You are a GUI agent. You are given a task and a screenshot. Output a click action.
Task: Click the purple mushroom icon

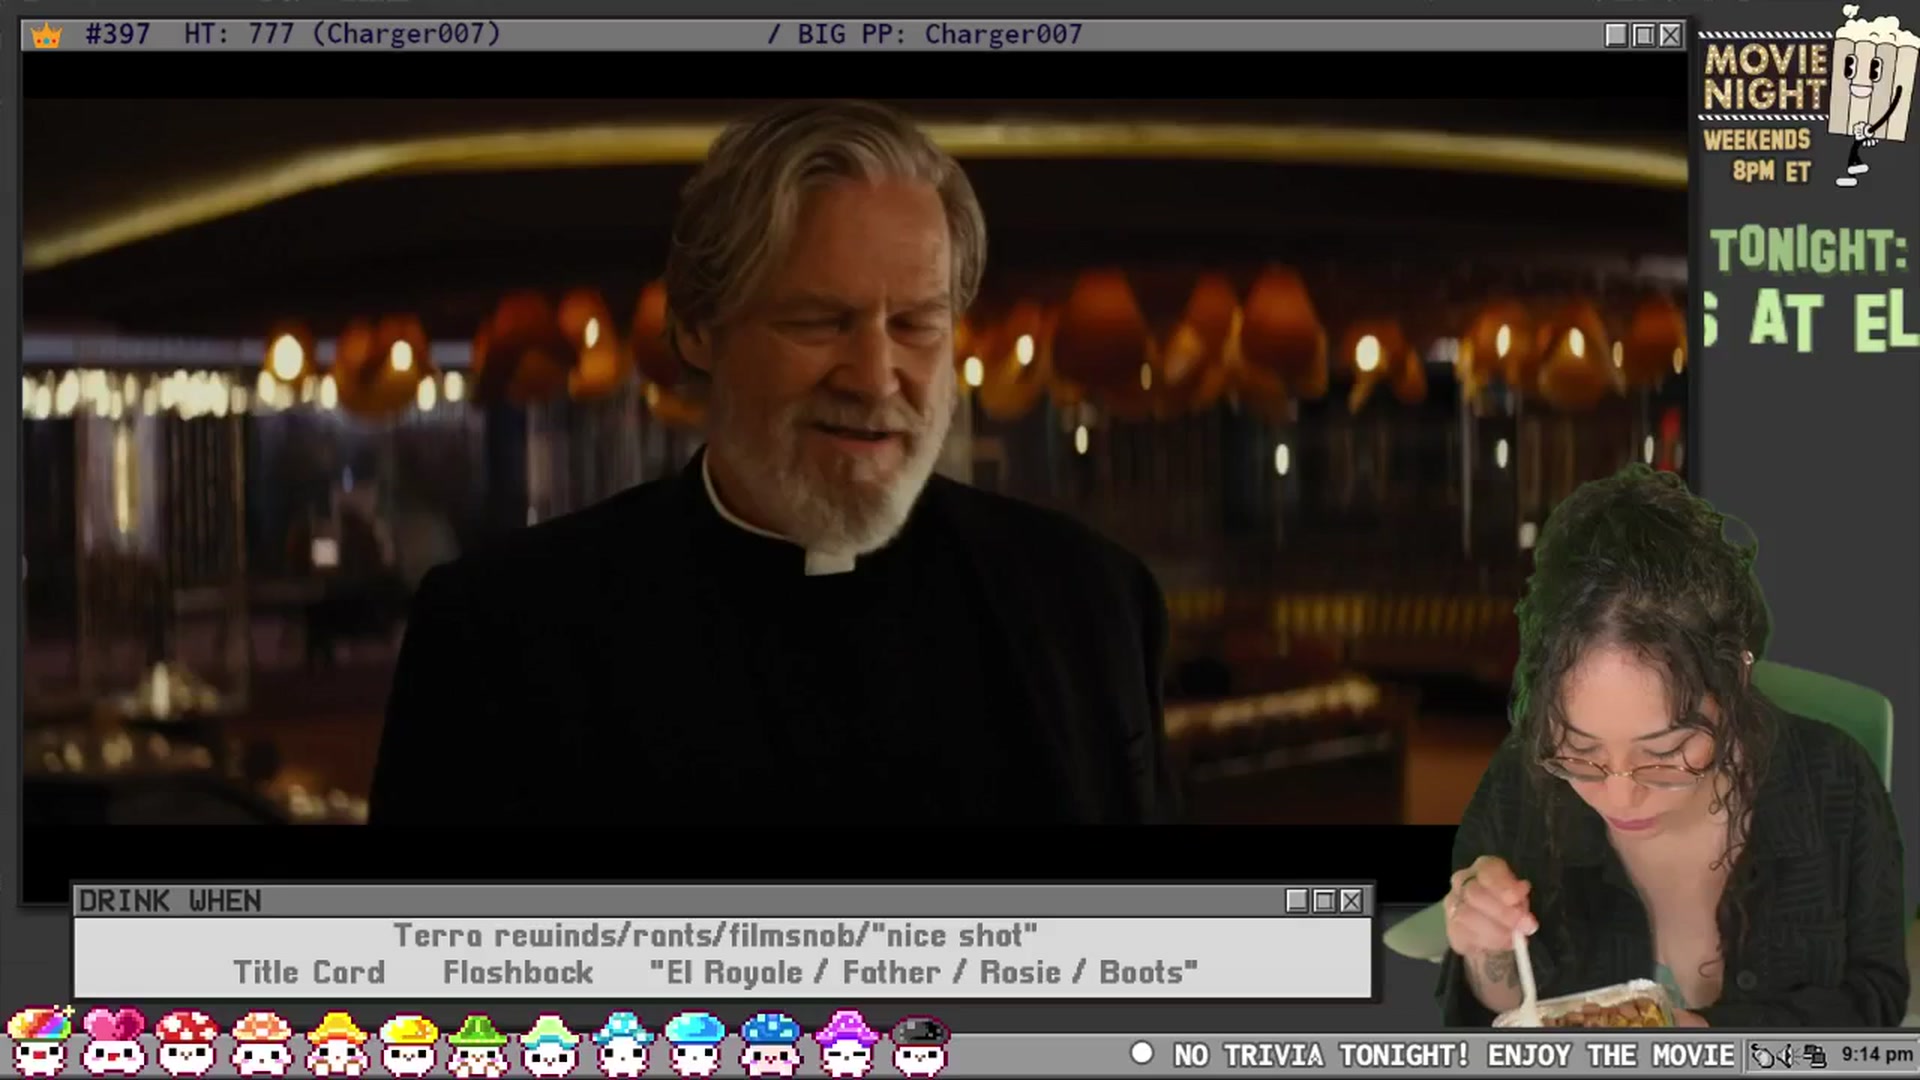846,1043
